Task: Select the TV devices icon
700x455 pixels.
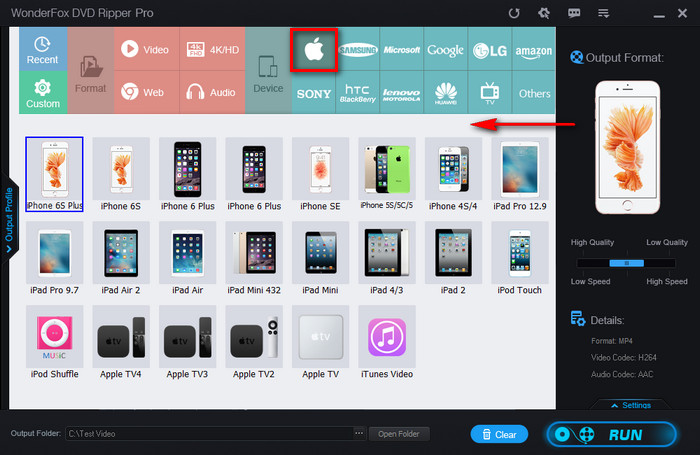Action: pyautogui.click(x=490, y=92)
